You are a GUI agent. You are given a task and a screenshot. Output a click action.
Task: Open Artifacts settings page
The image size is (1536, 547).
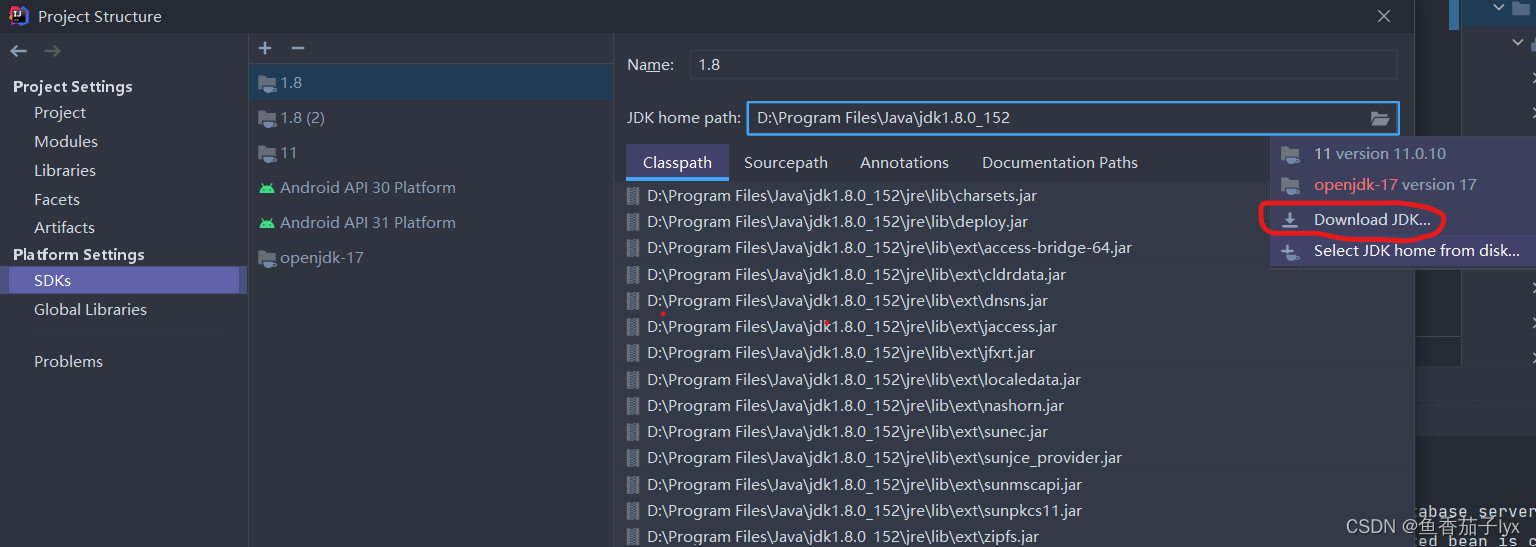click(64, 228)
